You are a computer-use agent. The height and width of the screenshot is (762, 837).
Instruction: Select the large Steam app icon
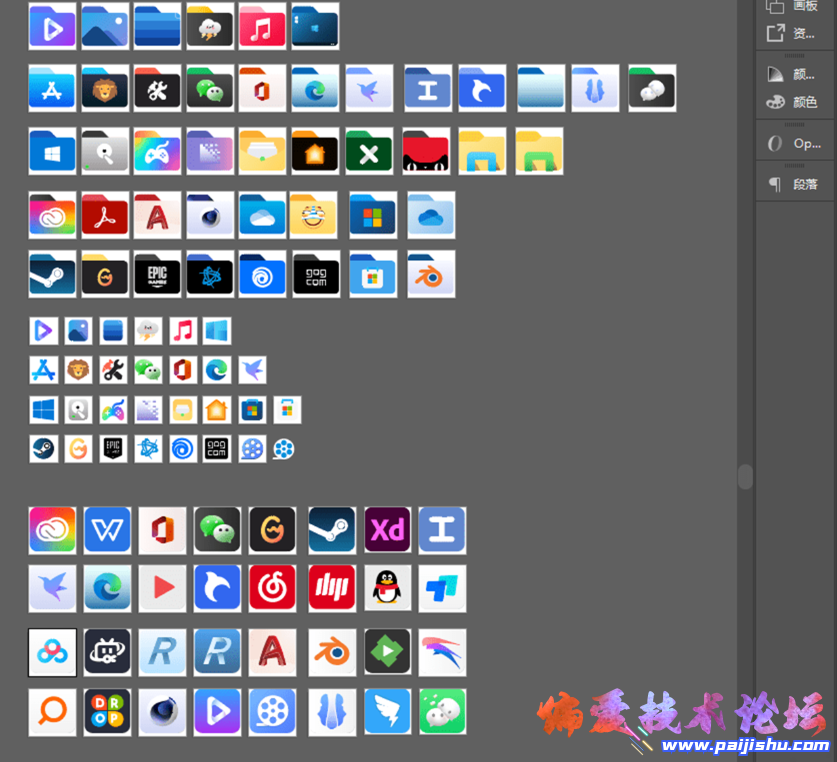point(332,530)
